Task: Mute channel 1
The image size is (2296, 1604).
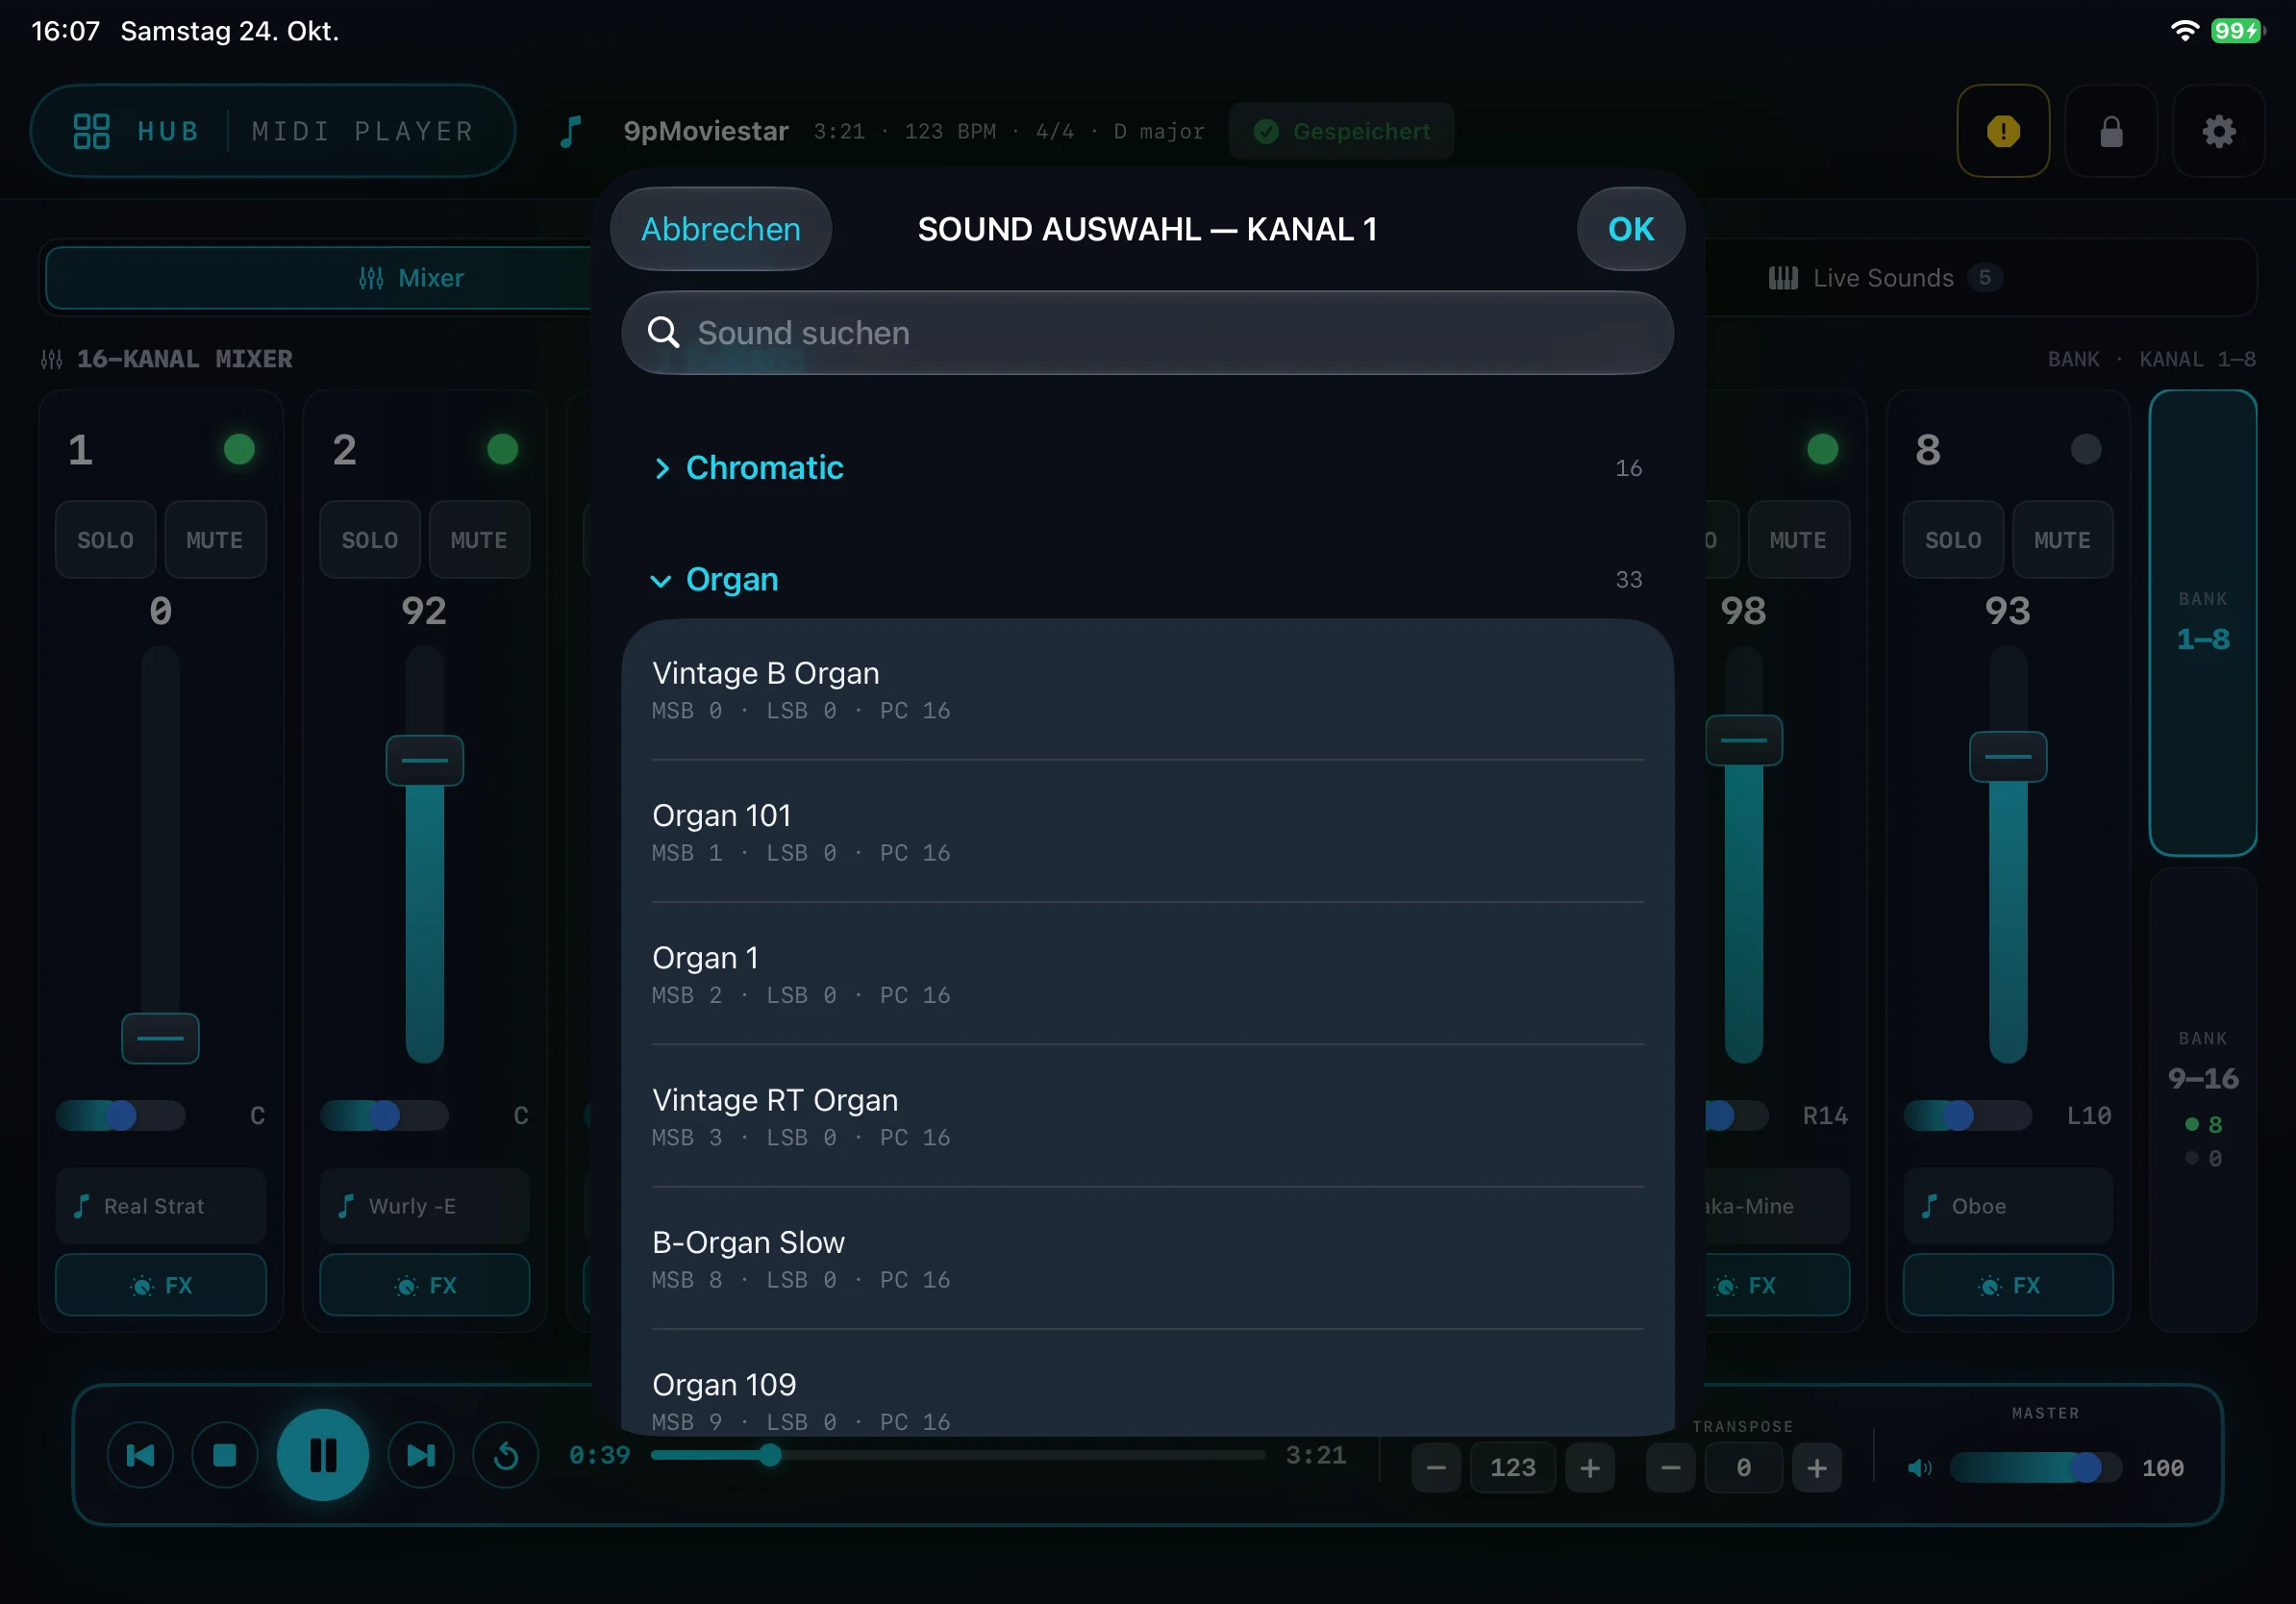Action: 215,540
